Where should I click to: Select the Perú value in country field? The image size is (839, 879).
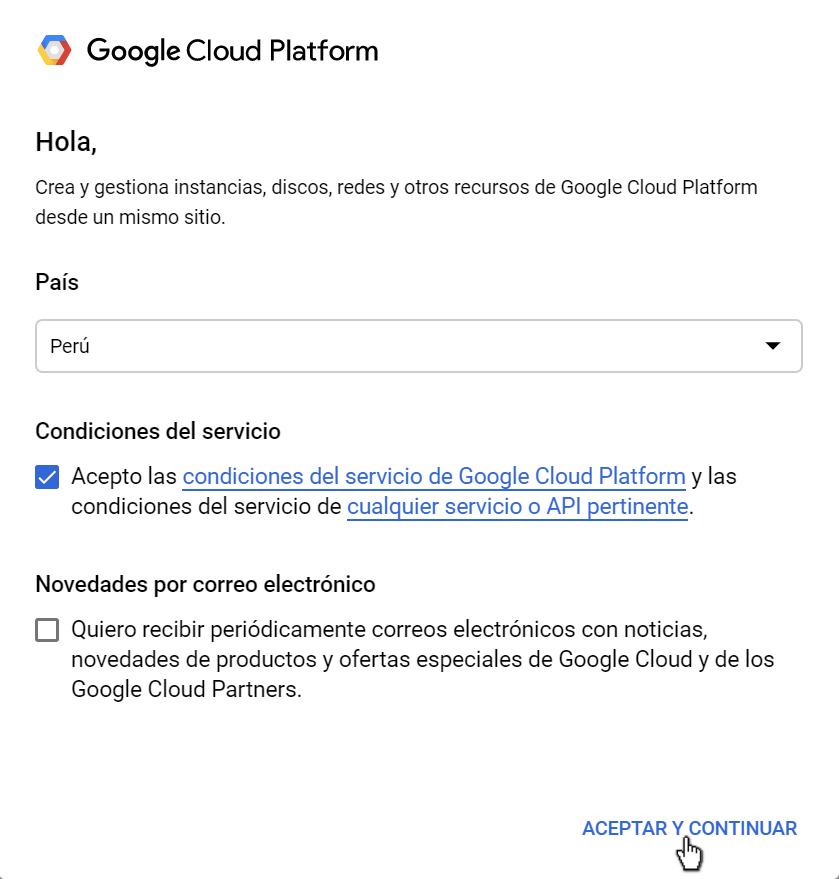(69, 346)
